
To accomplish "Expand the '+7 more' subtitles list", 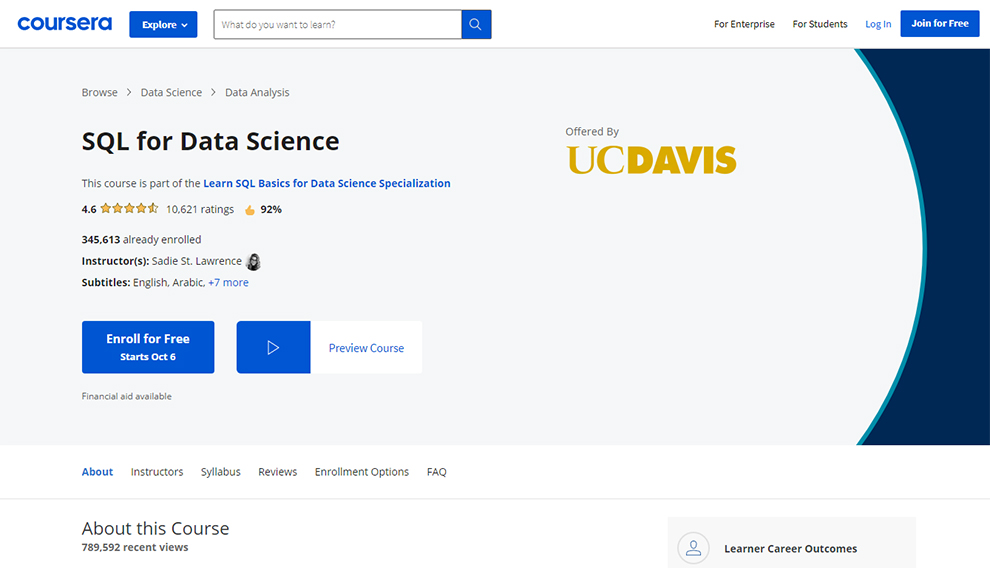I will click(228, 283).
